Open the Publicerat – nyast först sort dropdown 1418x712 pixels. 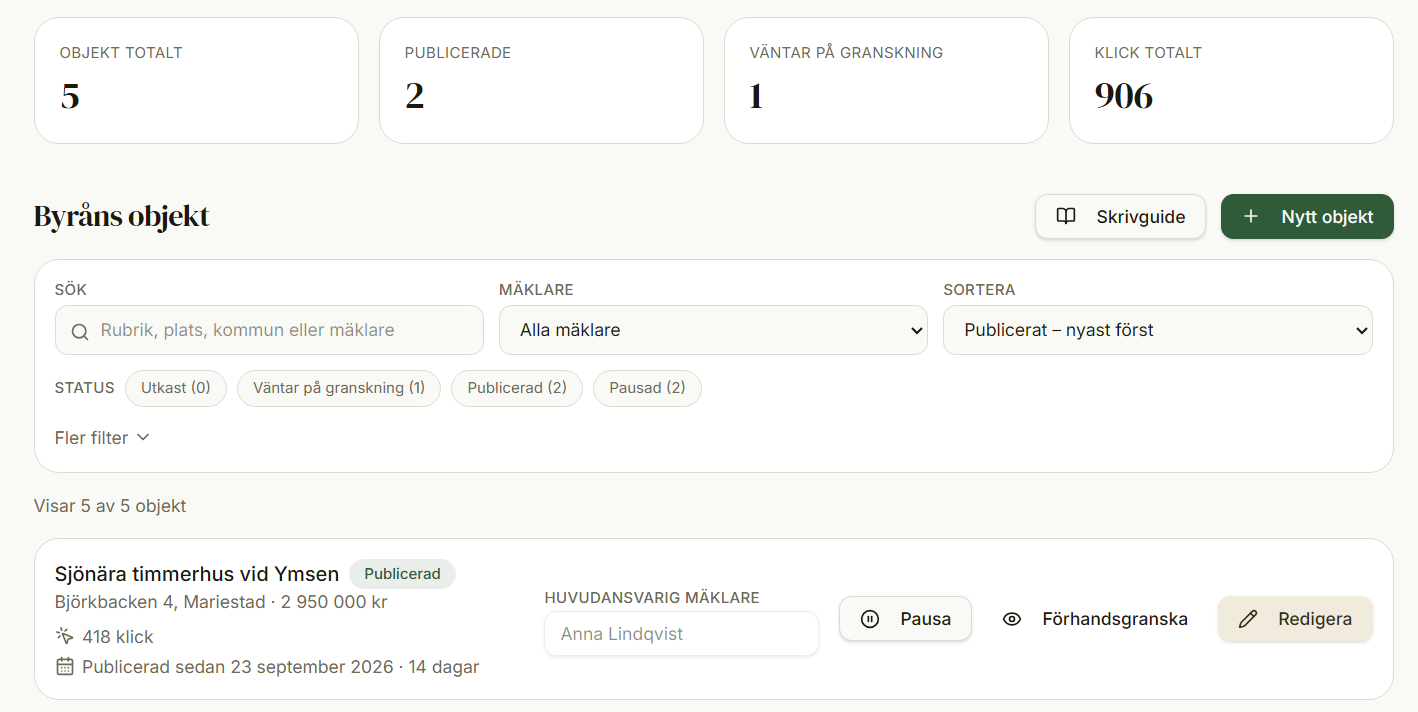1158,330
